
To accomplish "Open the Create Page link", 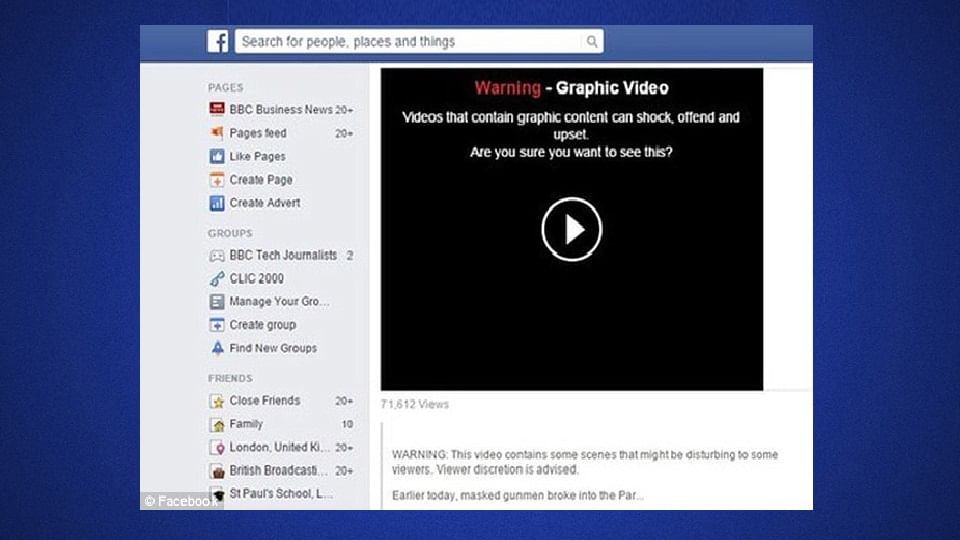I will pos(261,179).
